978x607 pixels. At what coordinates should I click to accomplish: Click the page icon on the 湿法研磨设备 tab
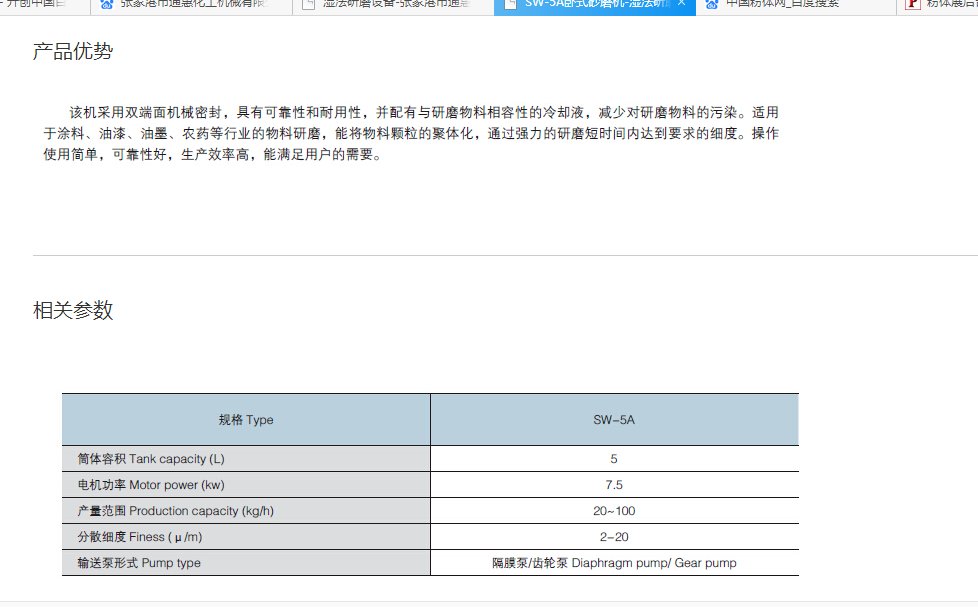[x=309, y=4]
